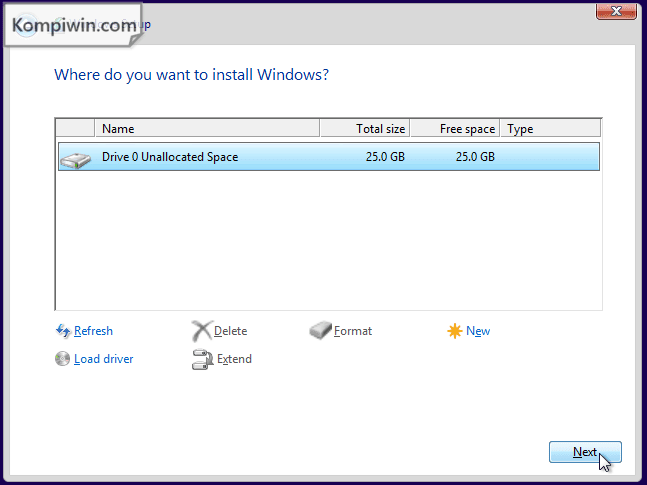Screen dimensions: 647x485
Task: Click the Load driver disc icon
Action: [62, 359]
